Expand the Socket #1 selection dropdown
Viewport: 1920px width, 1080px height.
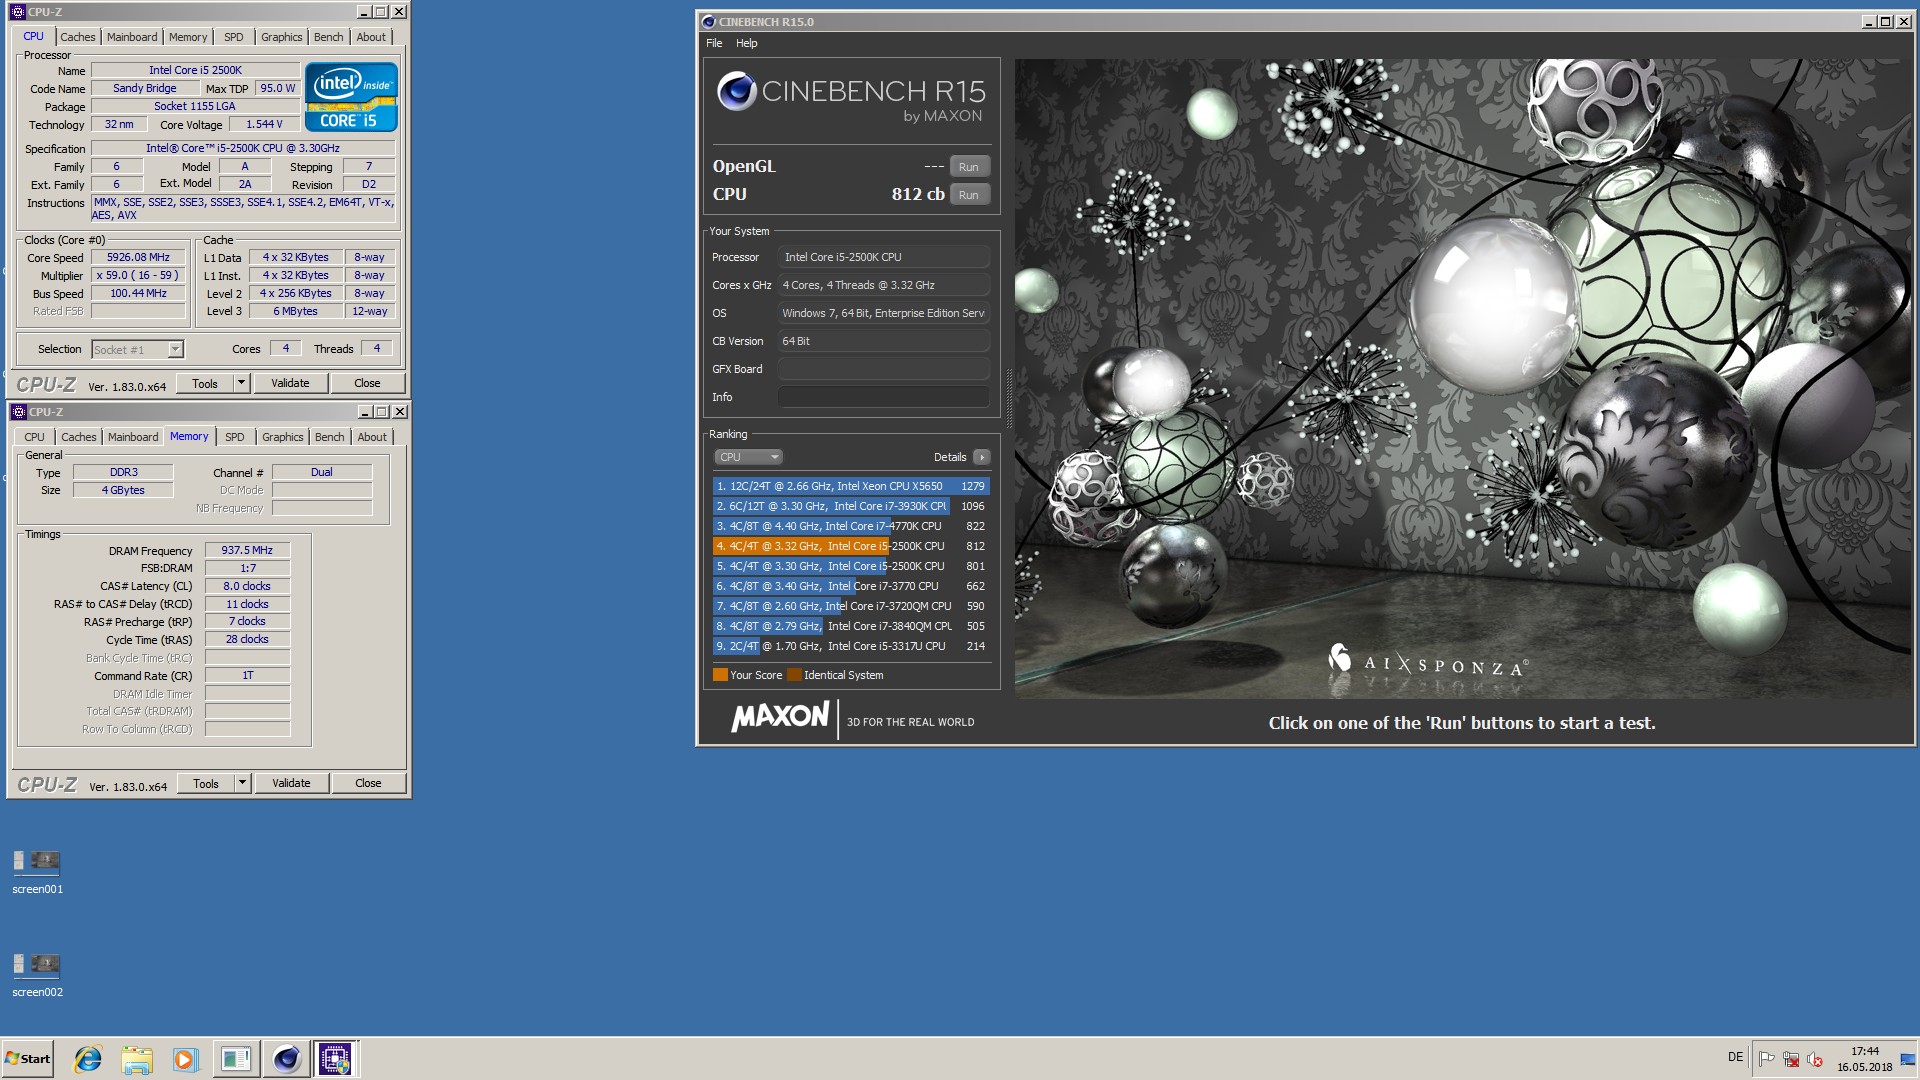coord(175,349)
